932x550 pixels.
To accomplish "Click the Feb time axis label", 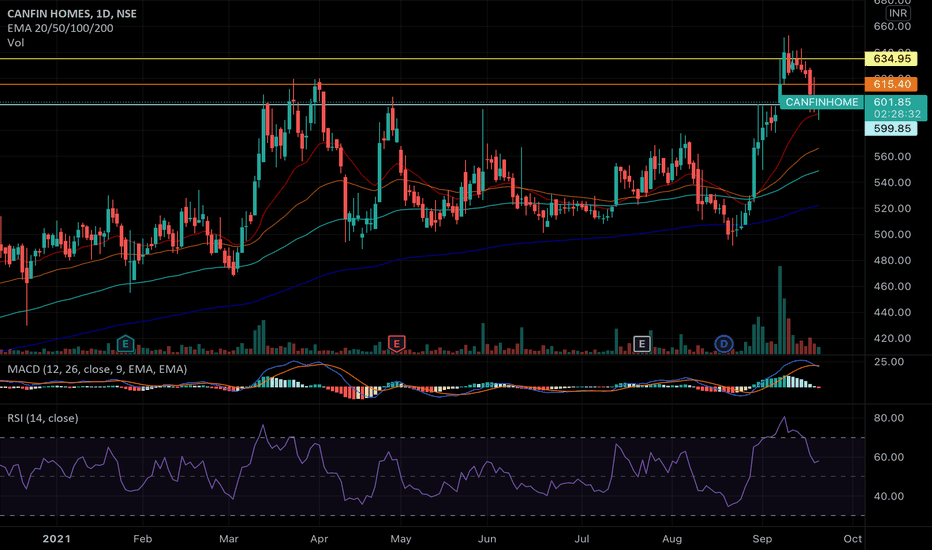I will click(143, 539).
